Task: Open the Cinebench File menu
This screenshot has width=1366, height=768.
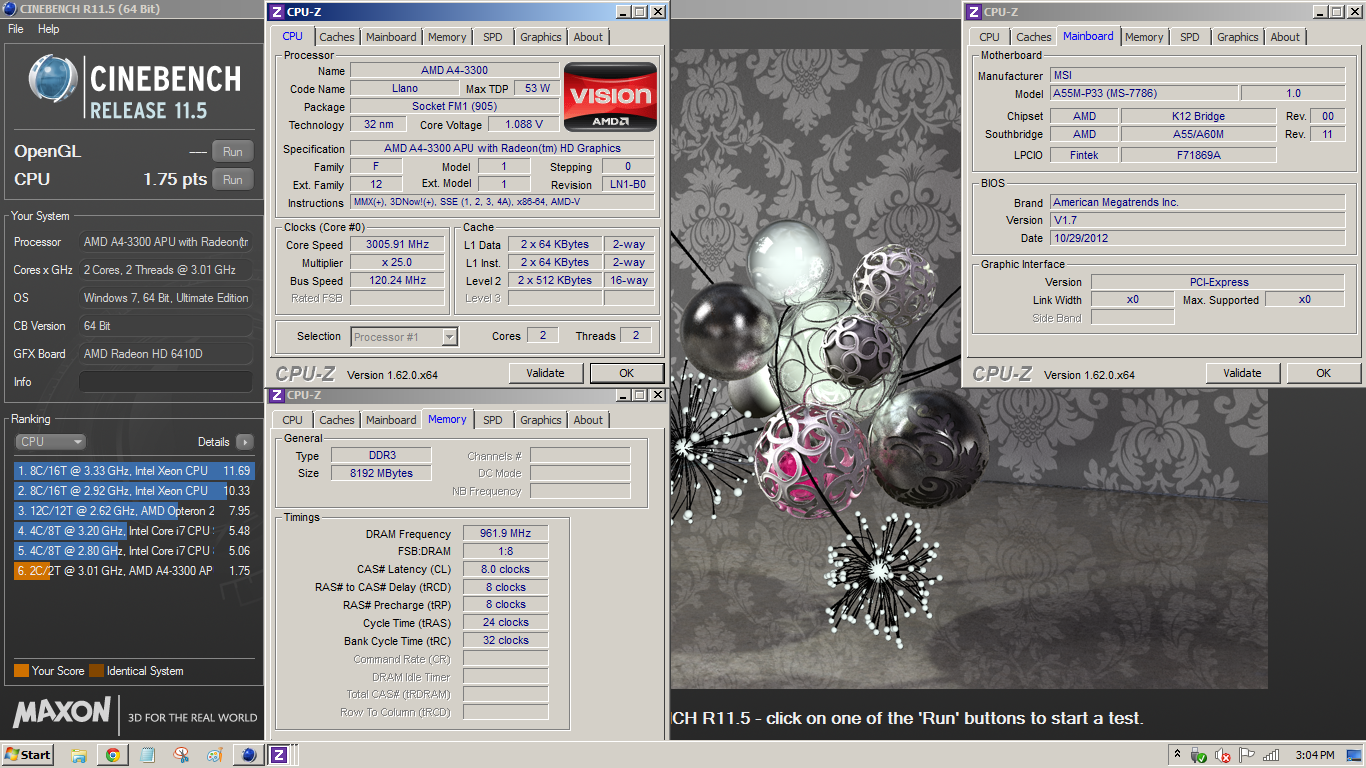Action: point(16,29)
